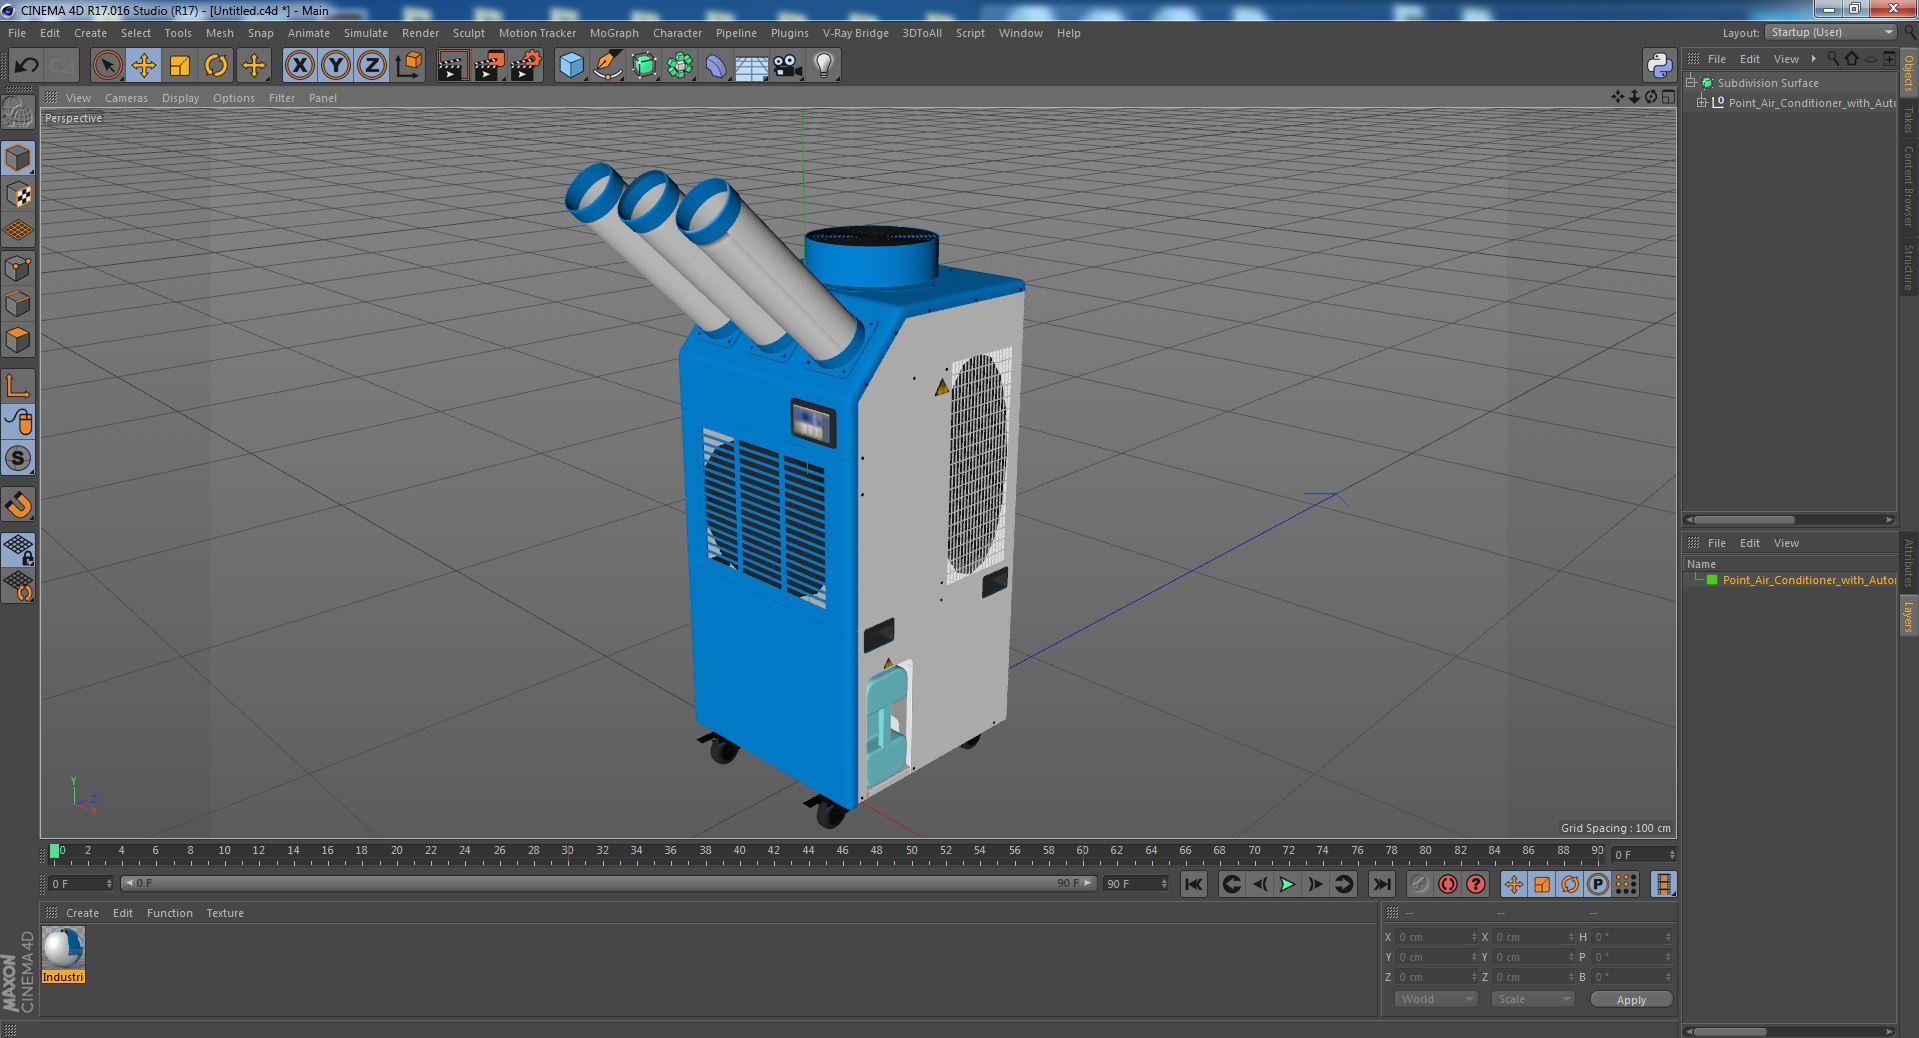
Task: Open the MoGraph menu
Action: pos(614,33)
